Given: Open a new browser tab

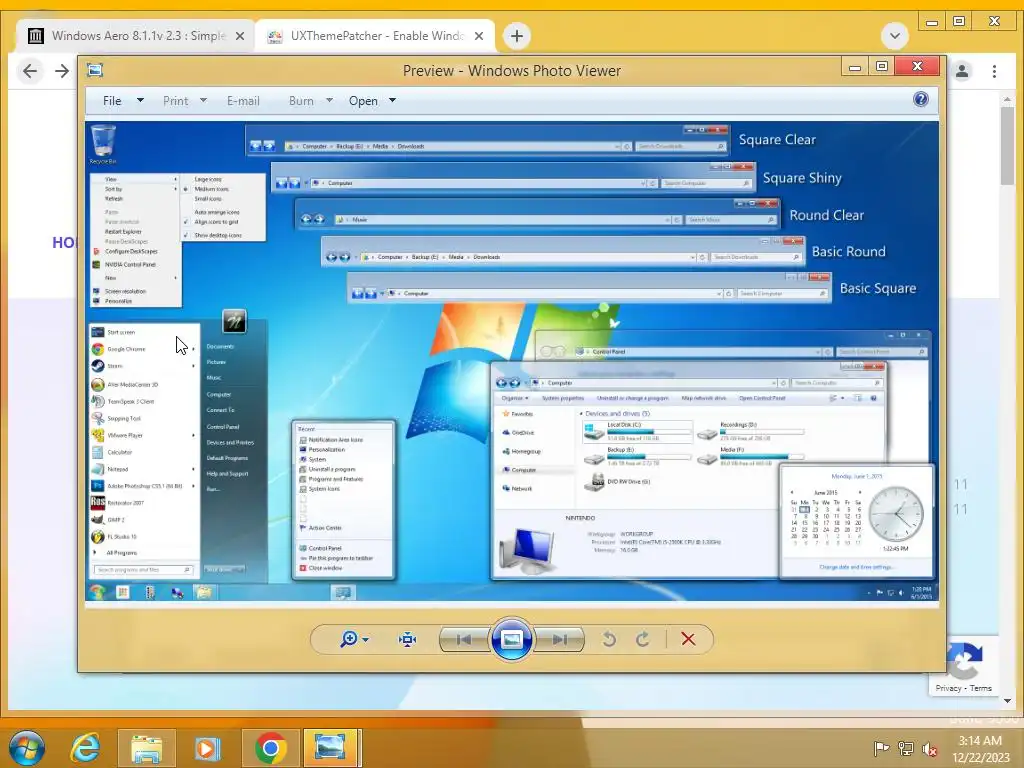Looking at the screenshot, I should [x=517, y=36].
